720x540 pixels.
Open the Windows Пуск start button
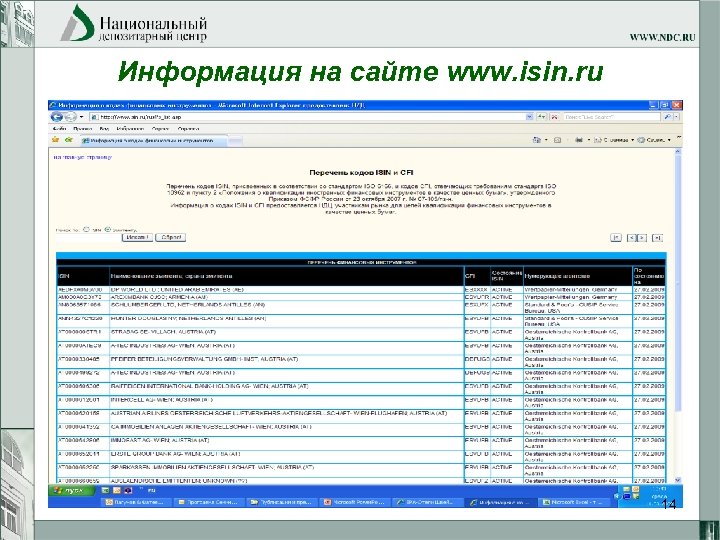[71, 490]
